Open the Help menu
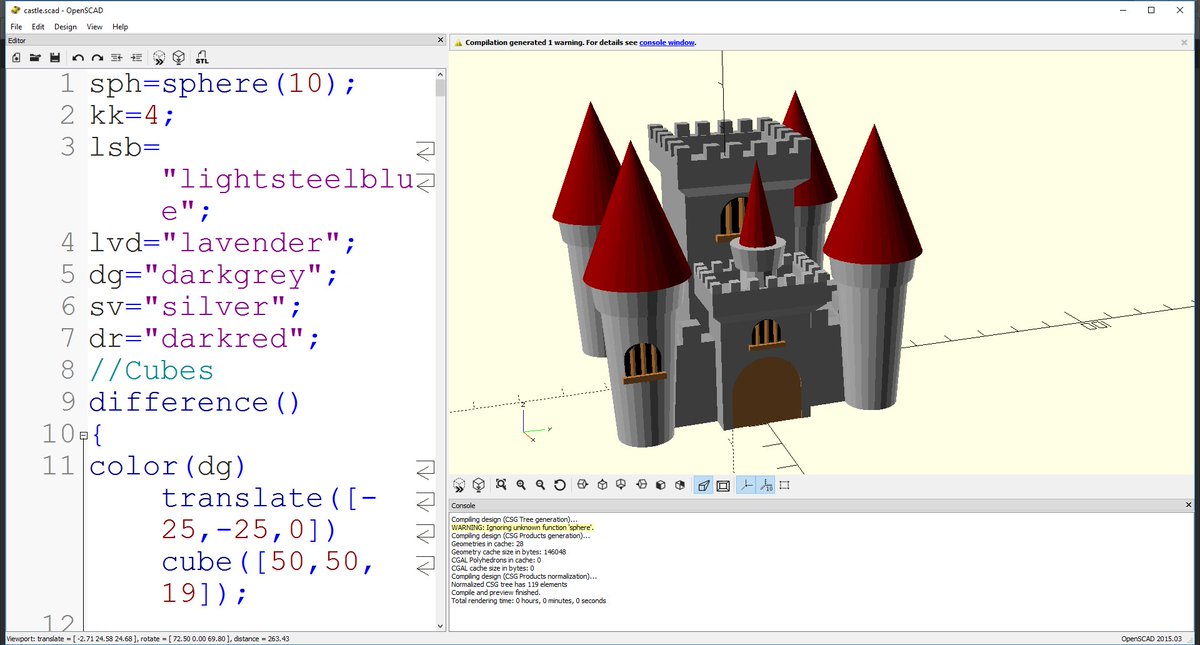 [x=120, y=26]
